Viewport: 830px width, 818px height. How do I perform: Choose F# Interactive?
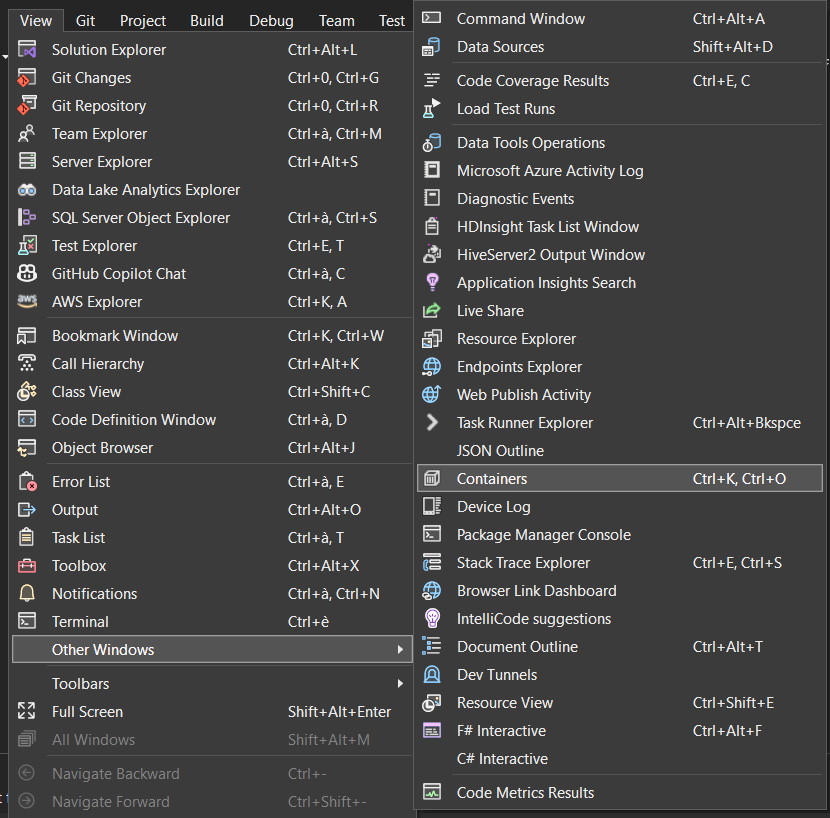point(619,731)
